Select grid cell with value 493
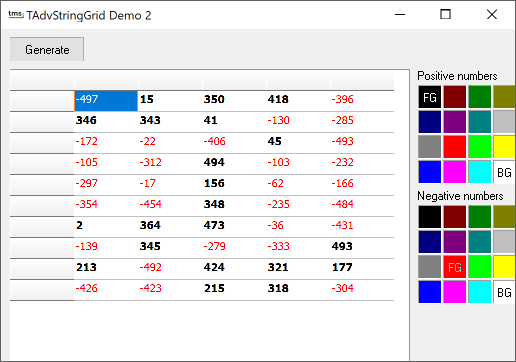516x362 pixels. coord(362,248)
